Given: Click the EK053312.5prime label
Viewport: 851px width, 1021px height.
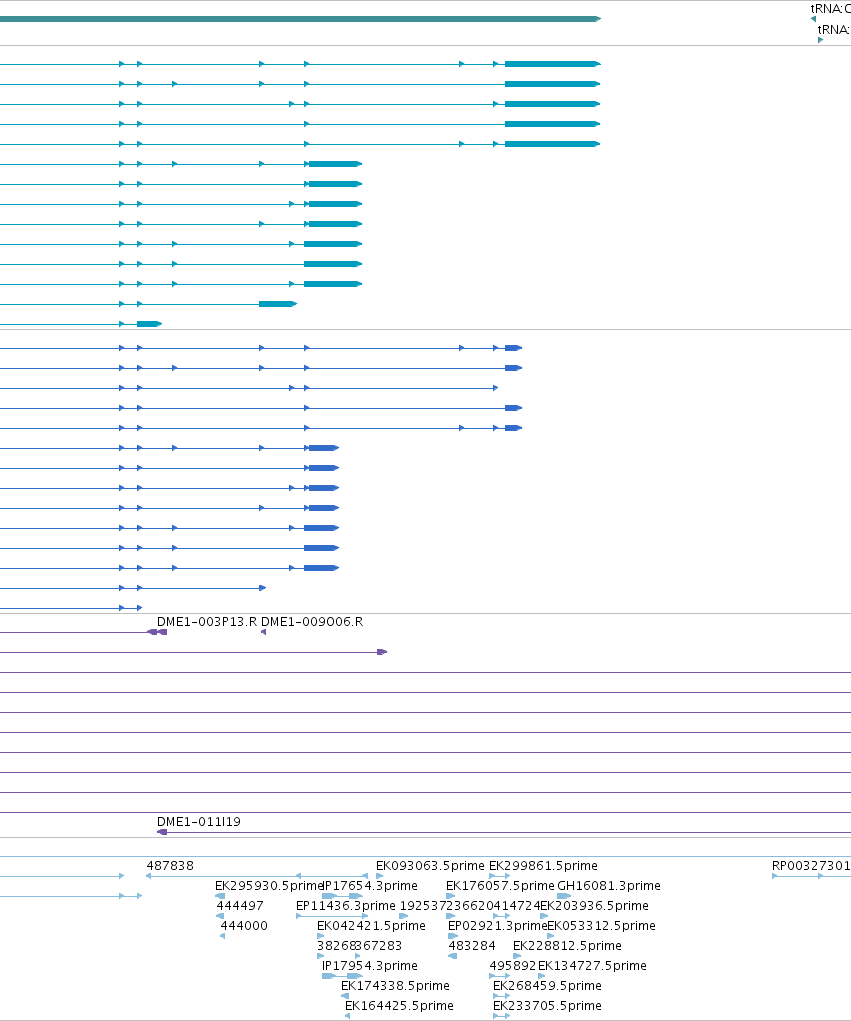Looking at the screenshot, I should coord(602,926).
